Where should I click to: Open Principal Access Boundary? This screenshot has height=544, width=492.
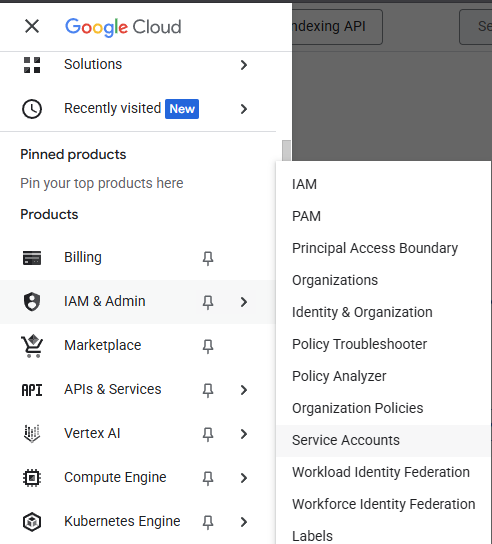click(x=375, y=248)
